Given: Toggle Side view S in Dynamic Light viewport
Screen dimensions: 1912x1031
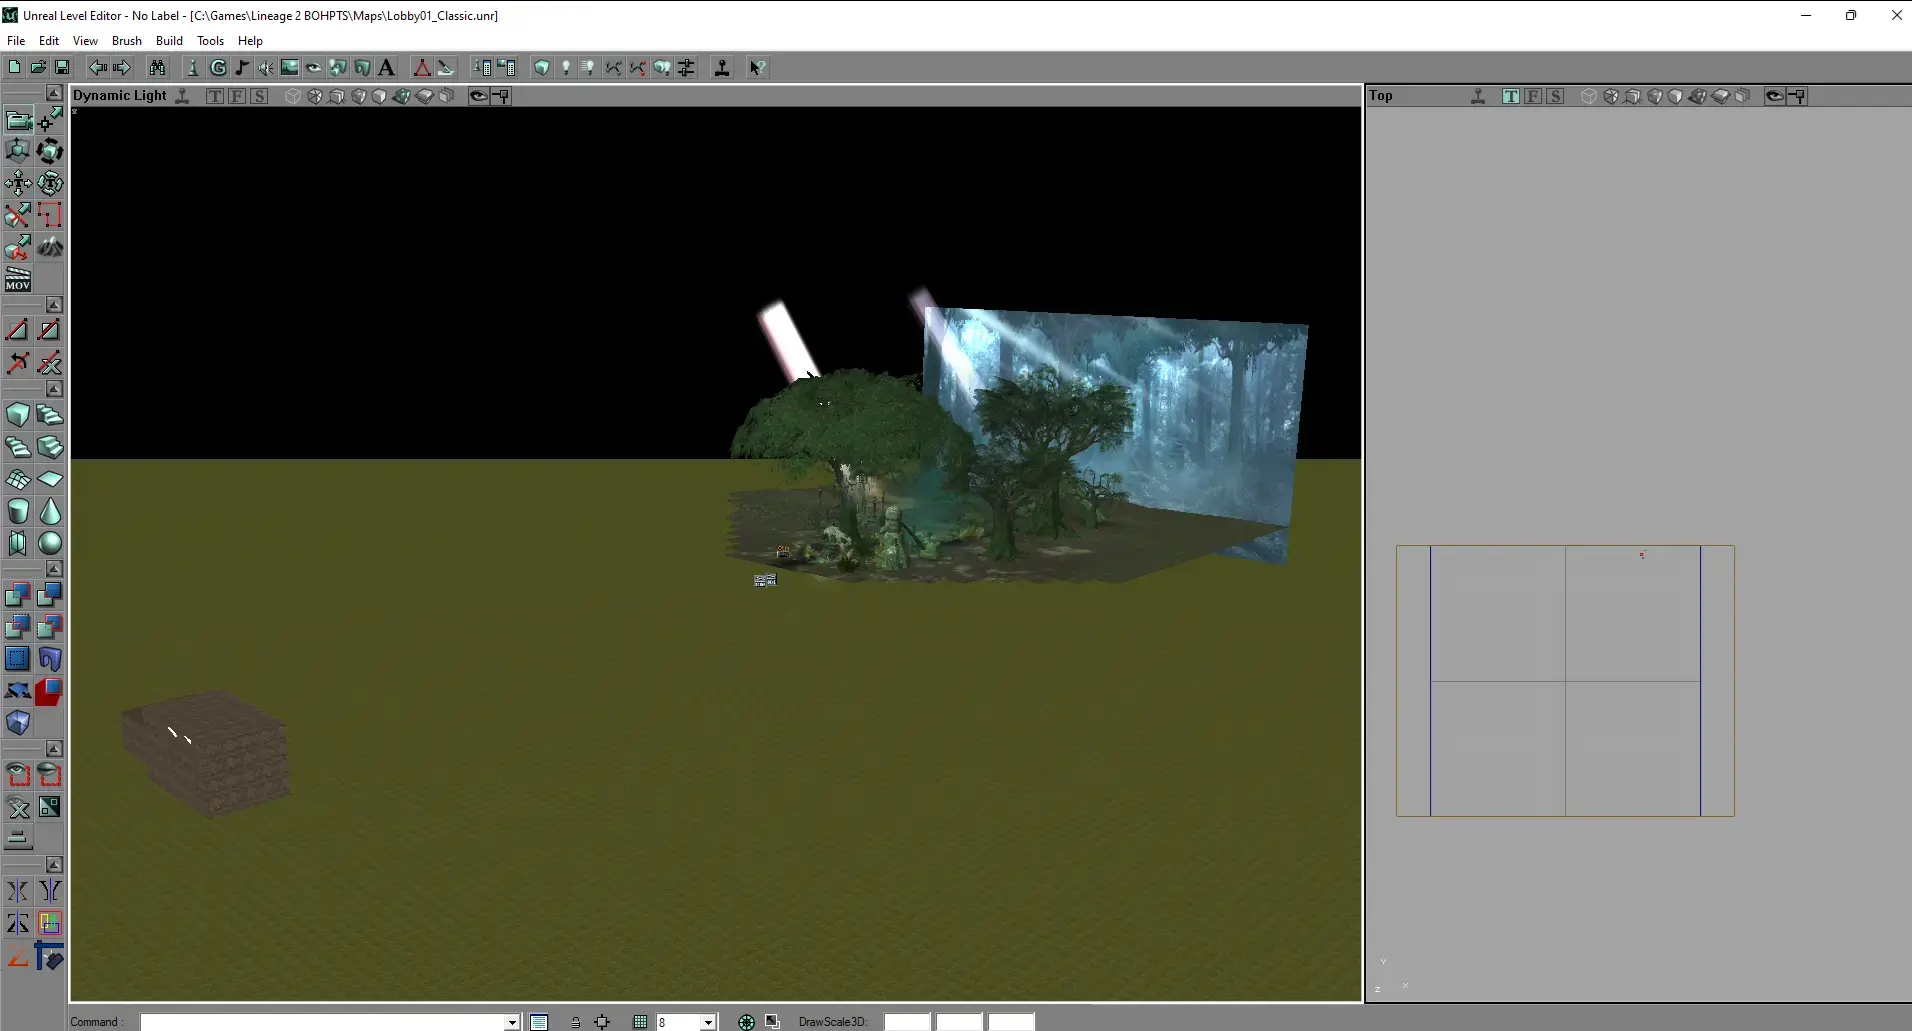Looking at the screenshot, I should coord(259,96).
